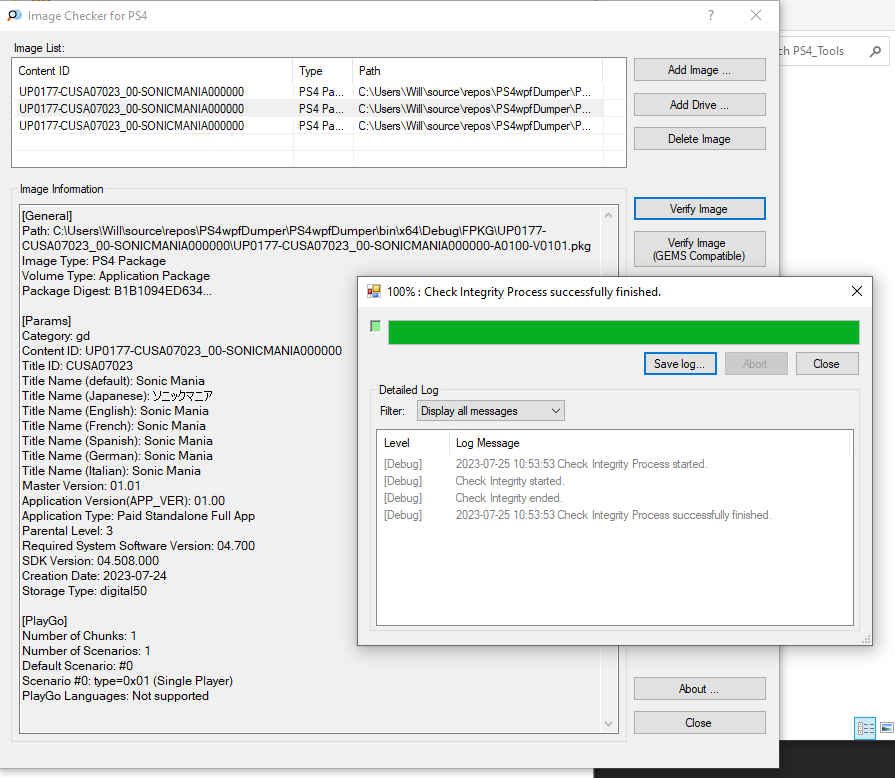Click log entry 'Check Integrity Process started.'

tap(581, 464)
